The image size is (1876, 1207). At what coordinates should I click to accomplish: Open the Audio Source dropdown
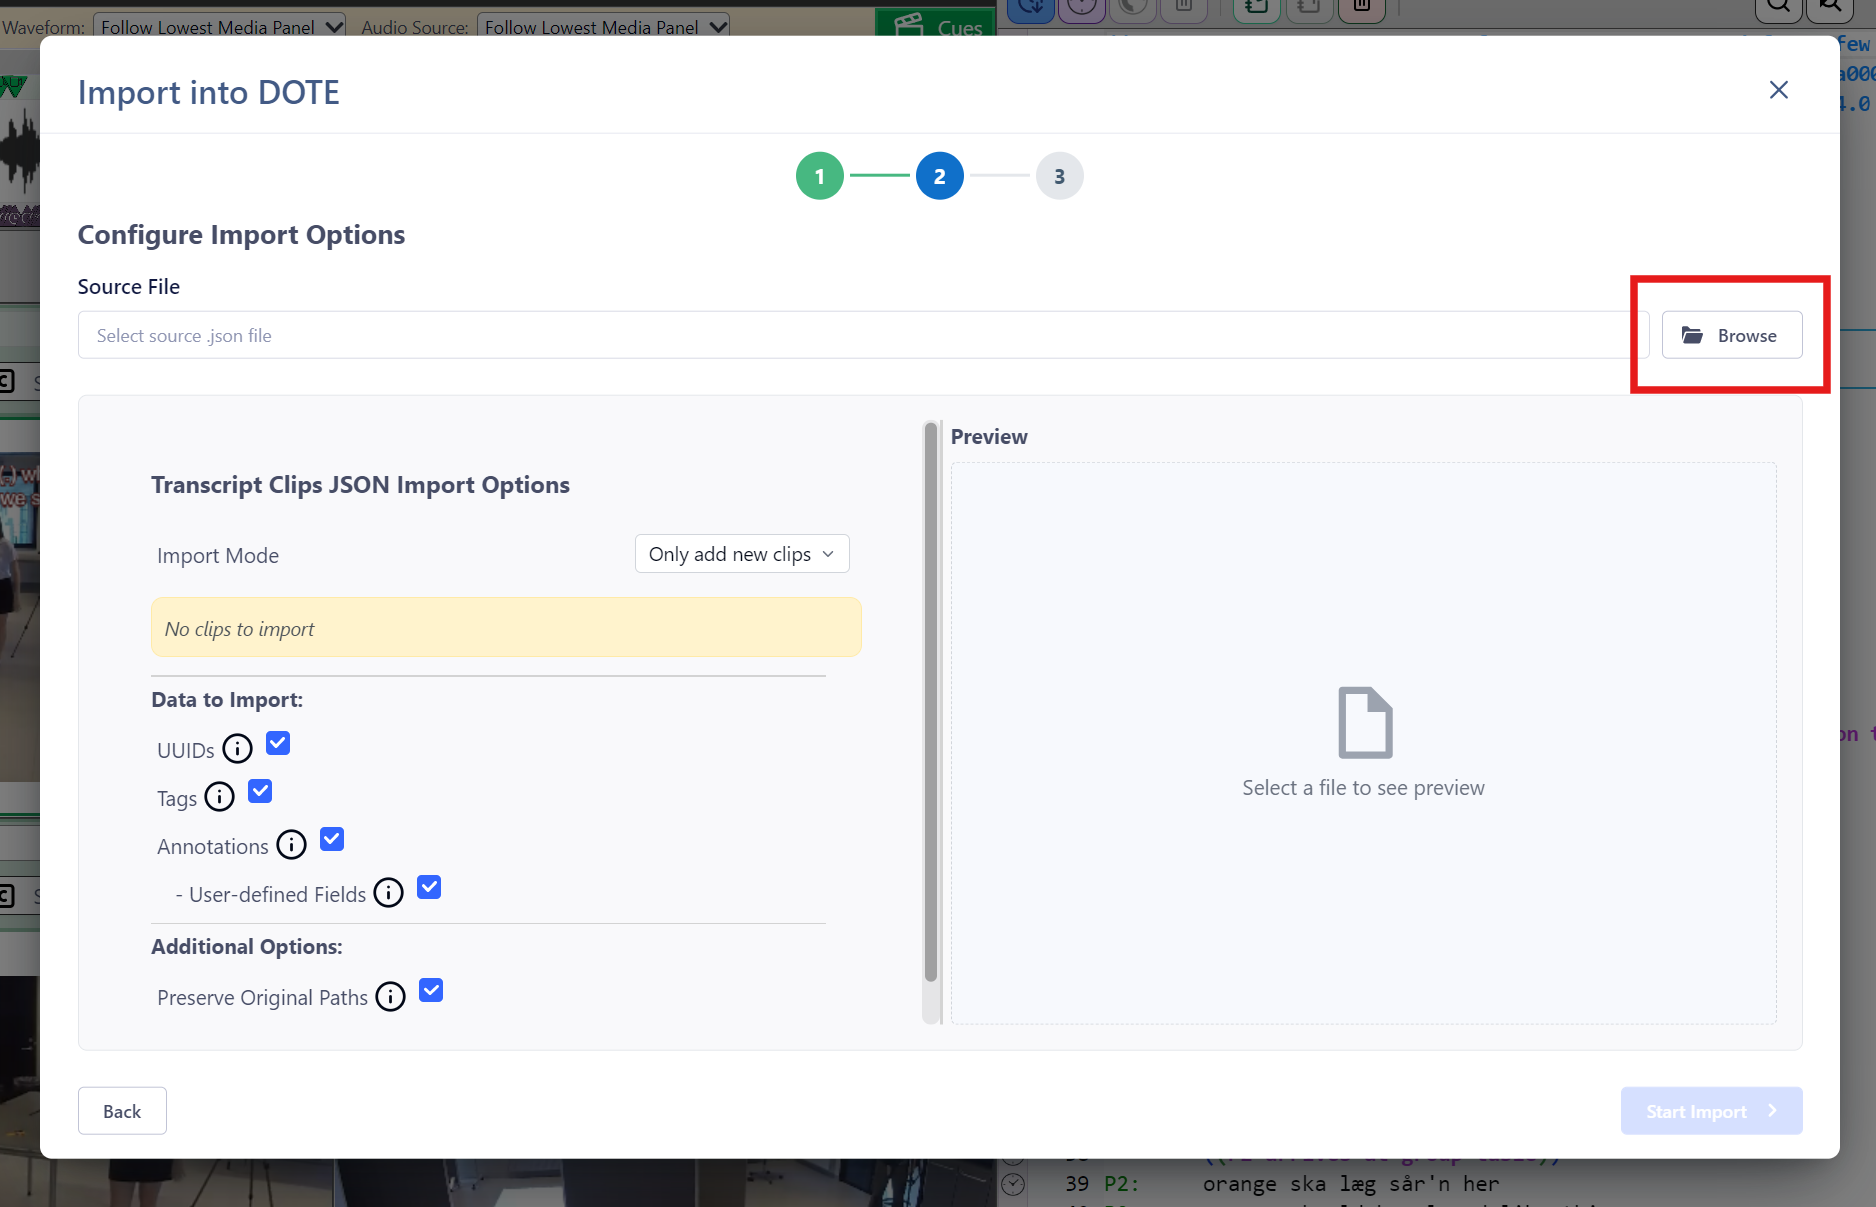click(603, 26)
